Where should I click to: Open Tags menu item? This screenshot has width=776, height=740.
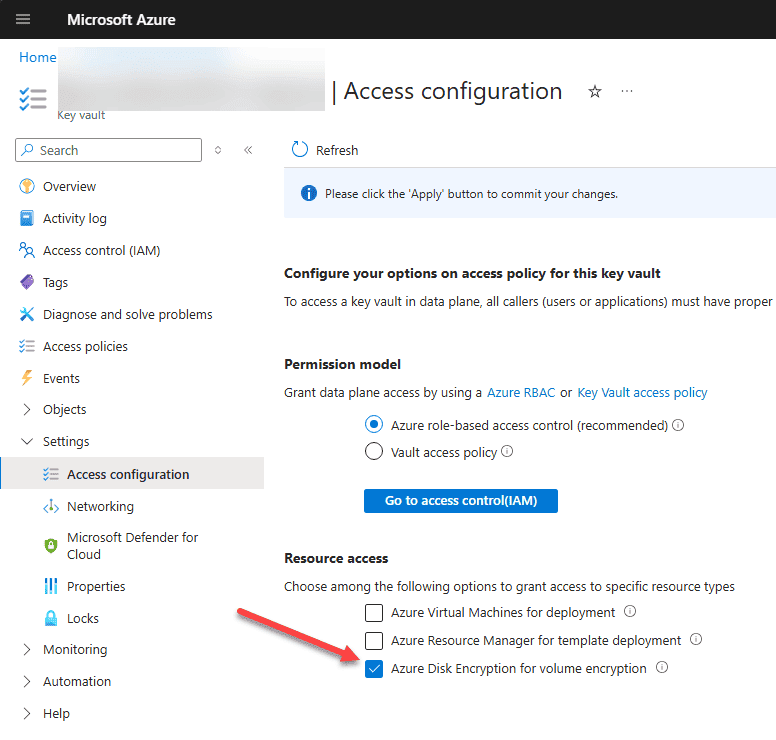55,283
